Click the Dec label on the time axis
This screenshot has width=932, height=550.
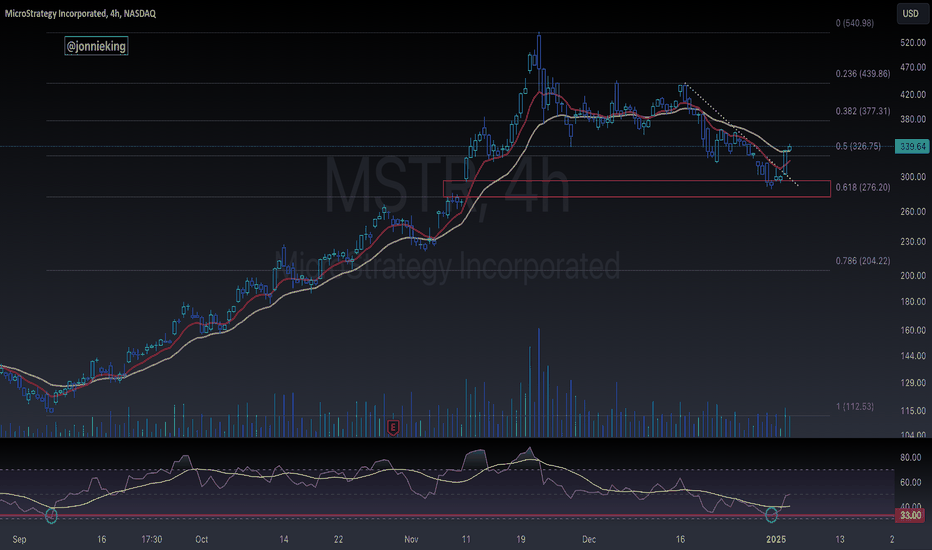click(589, 540)
